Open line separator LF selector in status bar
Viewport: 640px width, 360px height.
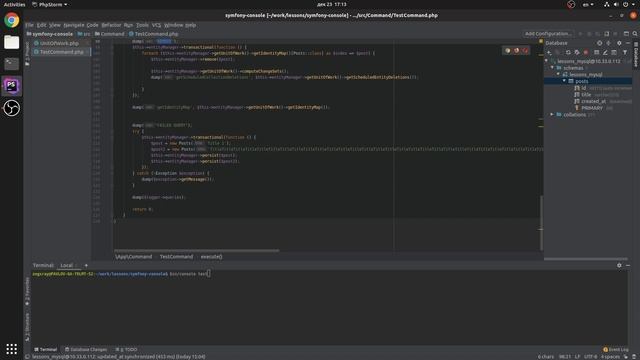[578, 357]
